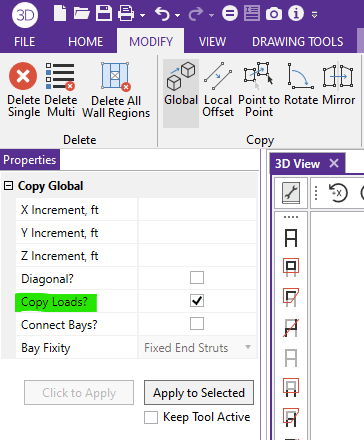Open the Rotate copy tool
The image size is (364, 440).
point(301,83)
